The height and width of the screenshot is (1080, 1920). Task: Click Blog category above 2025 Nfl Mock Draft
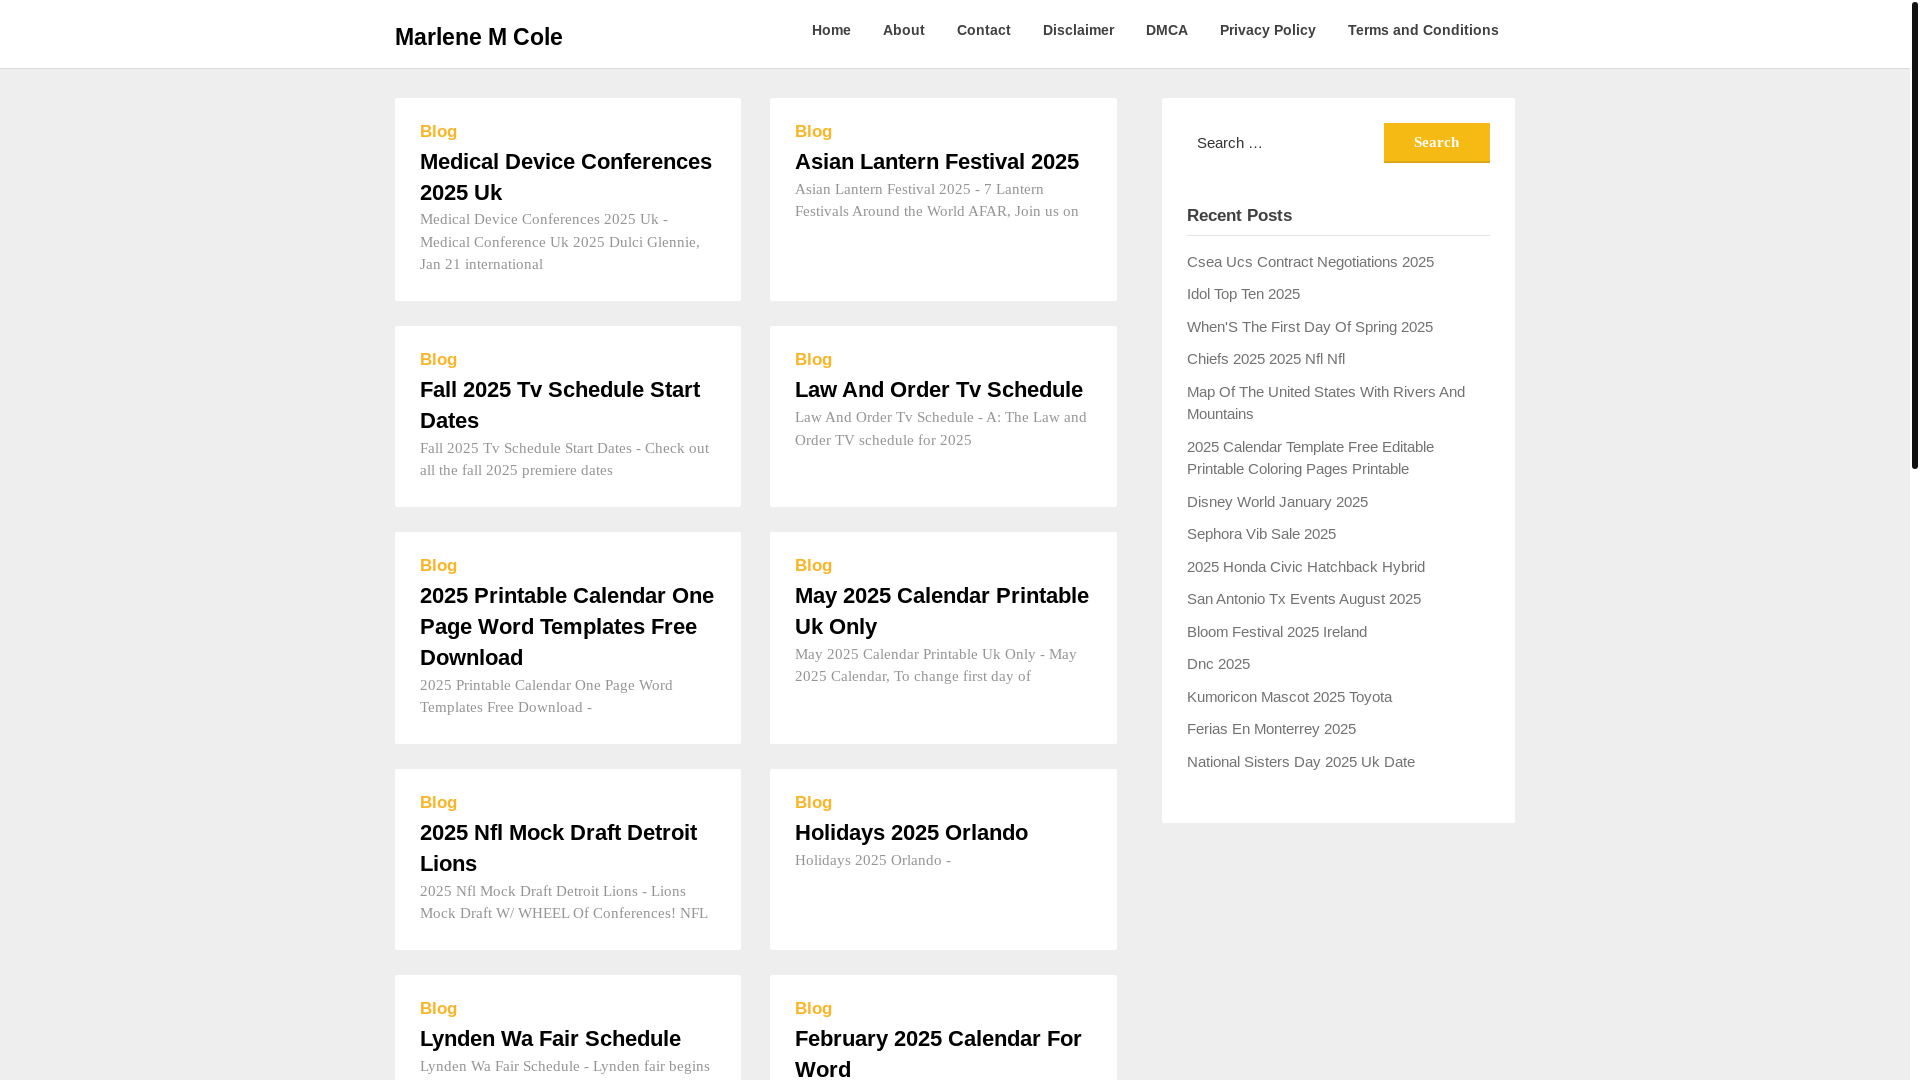click(x=438, y=802)
